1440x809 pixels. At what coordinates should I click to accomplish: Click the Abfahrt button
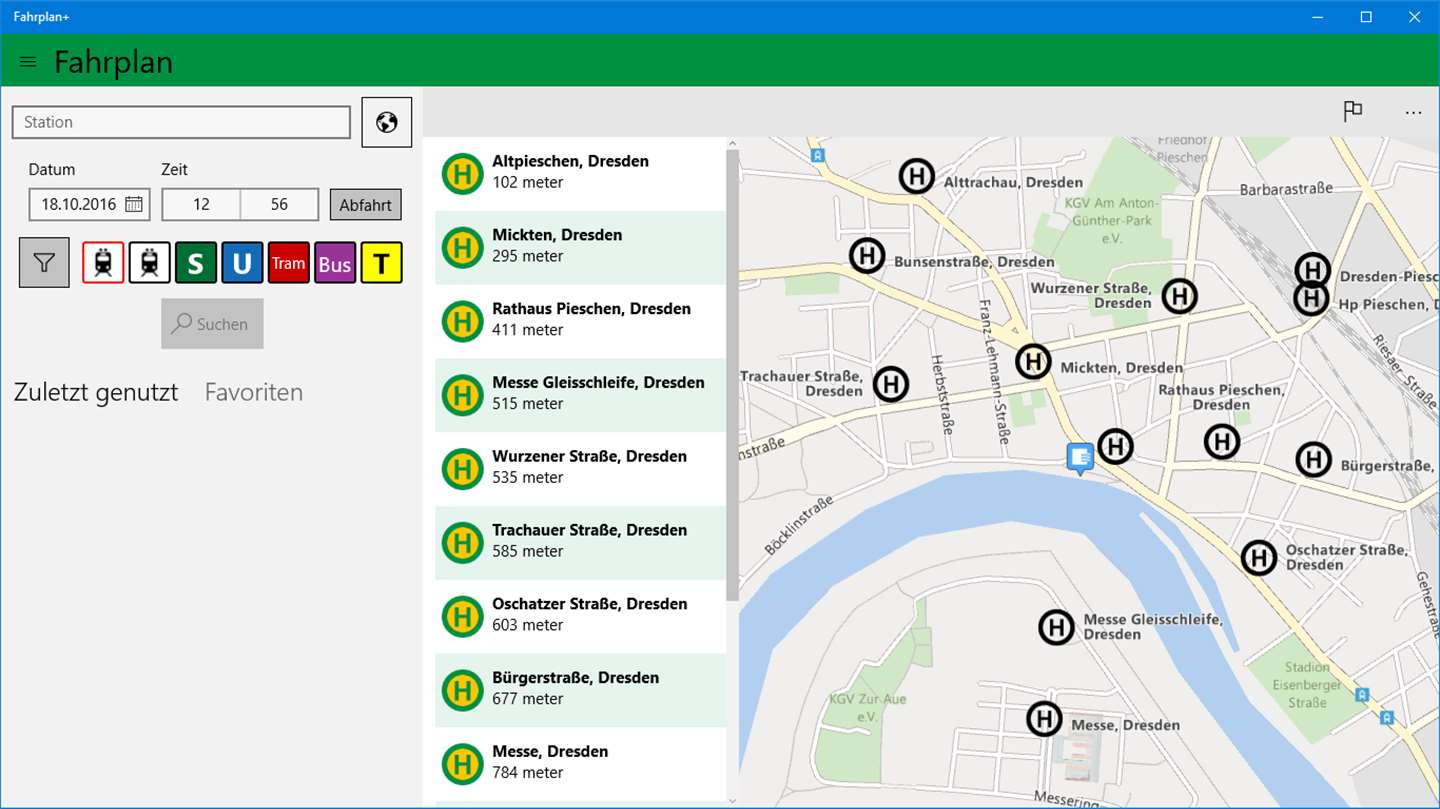coord(366,205)
